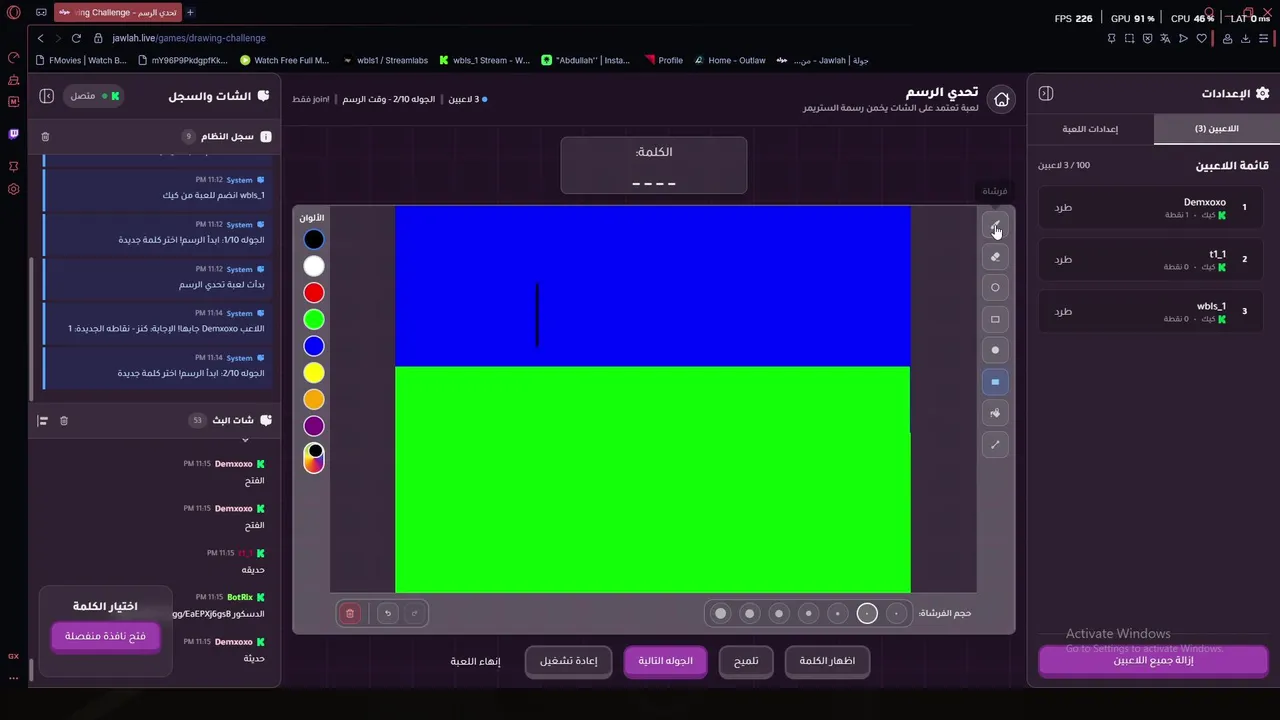The image size is (1280, 720).
Task: Choose the outlined circle shape tool
Action: pyautogui.click(x=995, y=288)
